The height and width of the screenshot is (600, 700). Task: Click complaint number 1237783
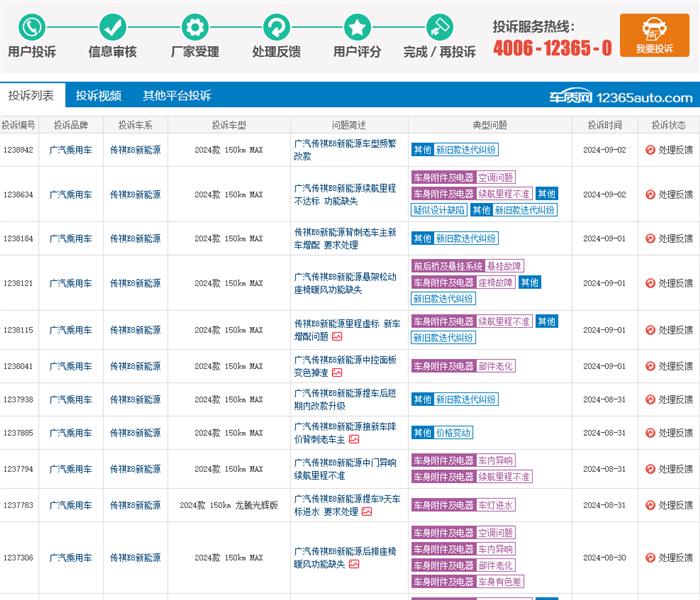18,505
